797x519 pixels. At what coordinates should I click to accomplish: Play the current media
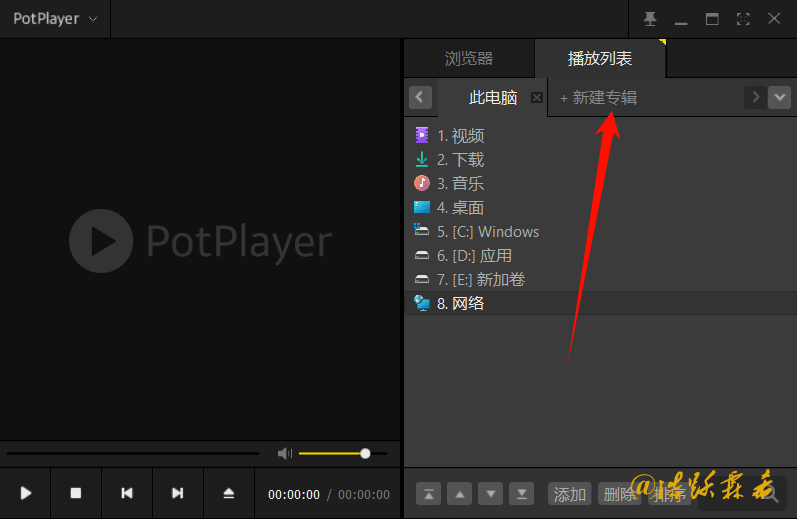coord(25,493)
